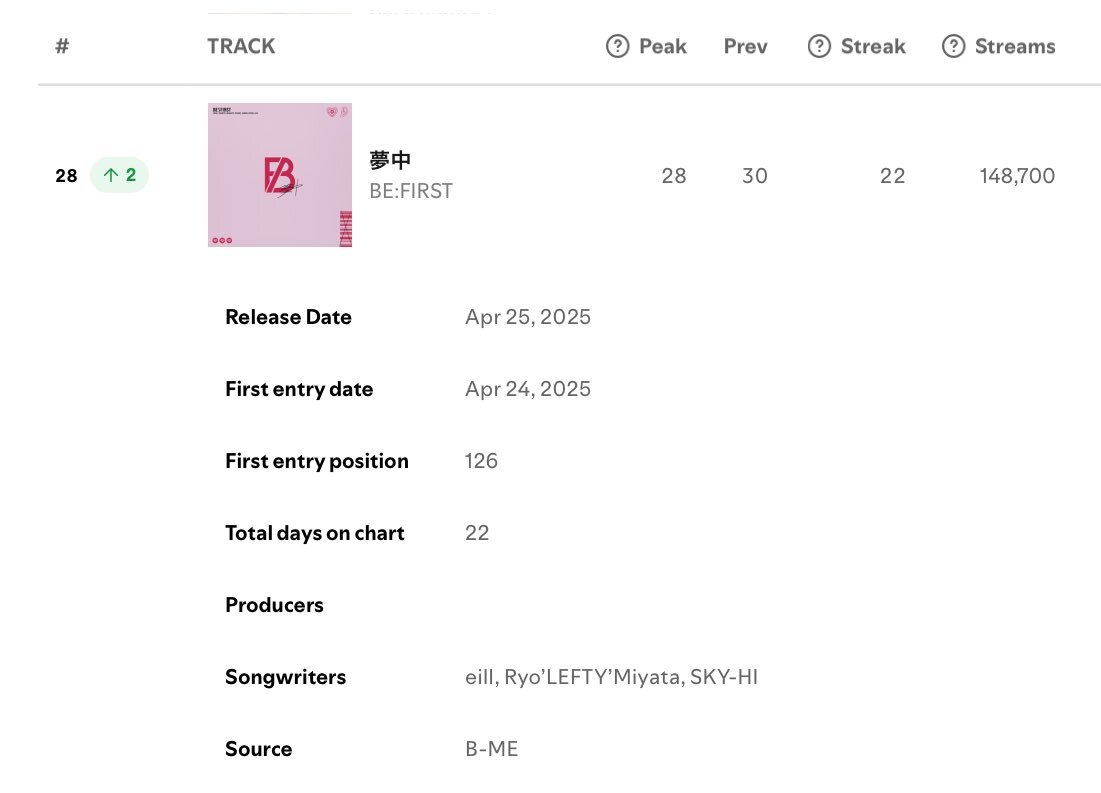Click the B-ME source value
The image size is (1101, 793).
tap(492, 749)
